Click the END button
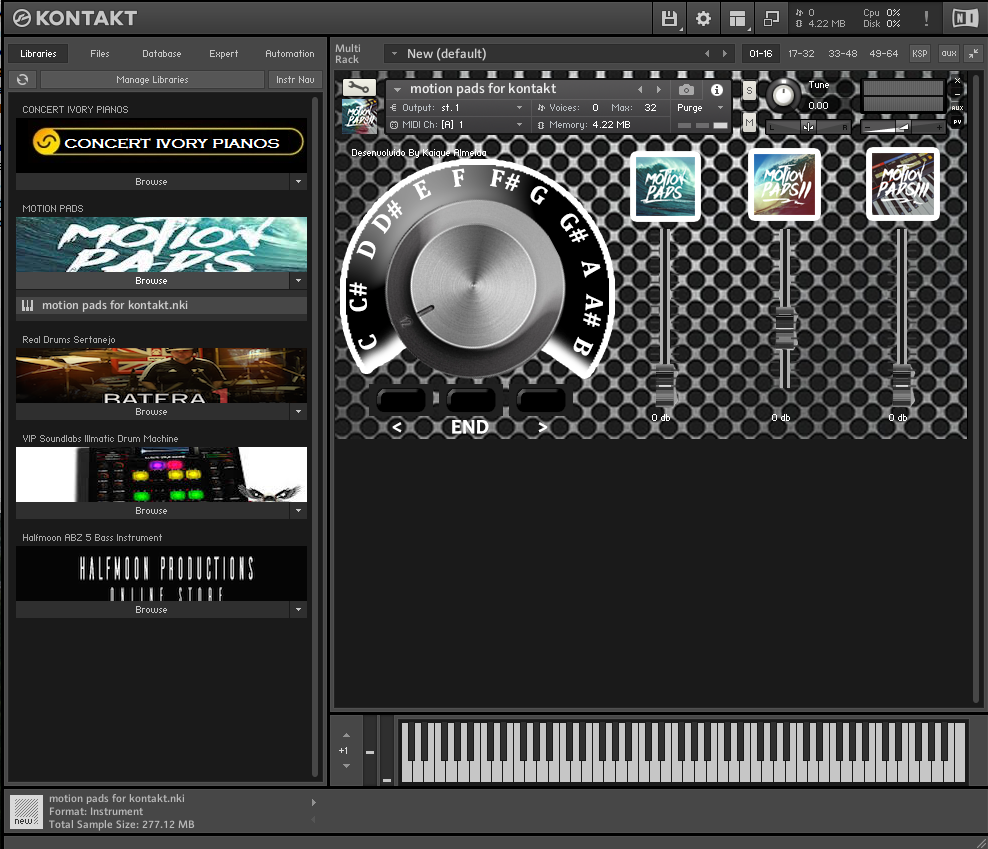This screenshot has width=988, height=849. click(x=469, y=427)
